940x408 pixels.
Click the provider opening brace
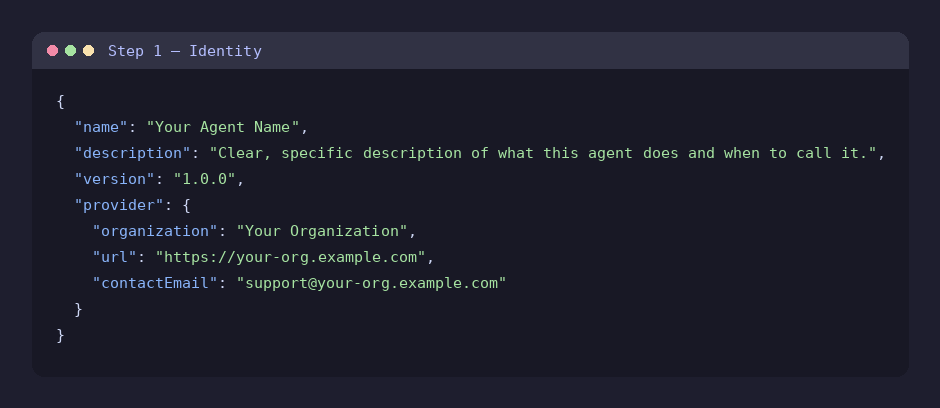tap(186, 205)
